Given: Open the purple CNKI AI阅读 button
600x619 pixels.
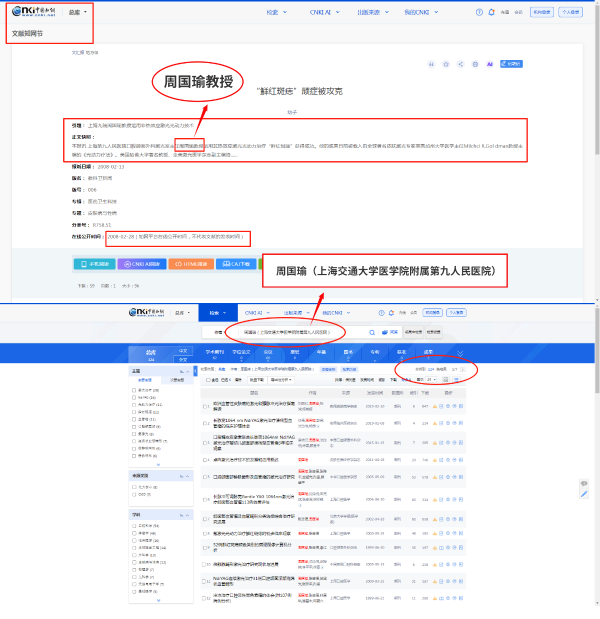Looking at the screenshot, I should click(141, 265).
